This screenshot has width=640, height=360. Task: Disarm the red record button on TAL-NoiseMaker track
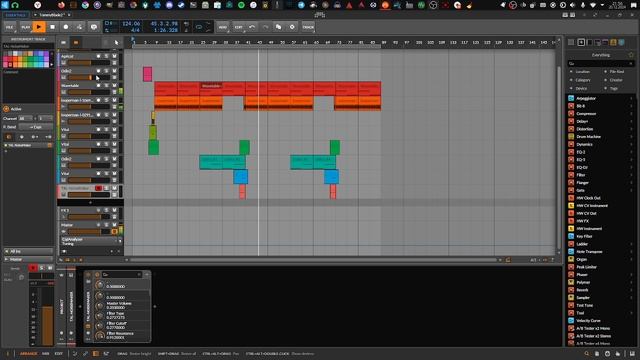click(98, 188)
